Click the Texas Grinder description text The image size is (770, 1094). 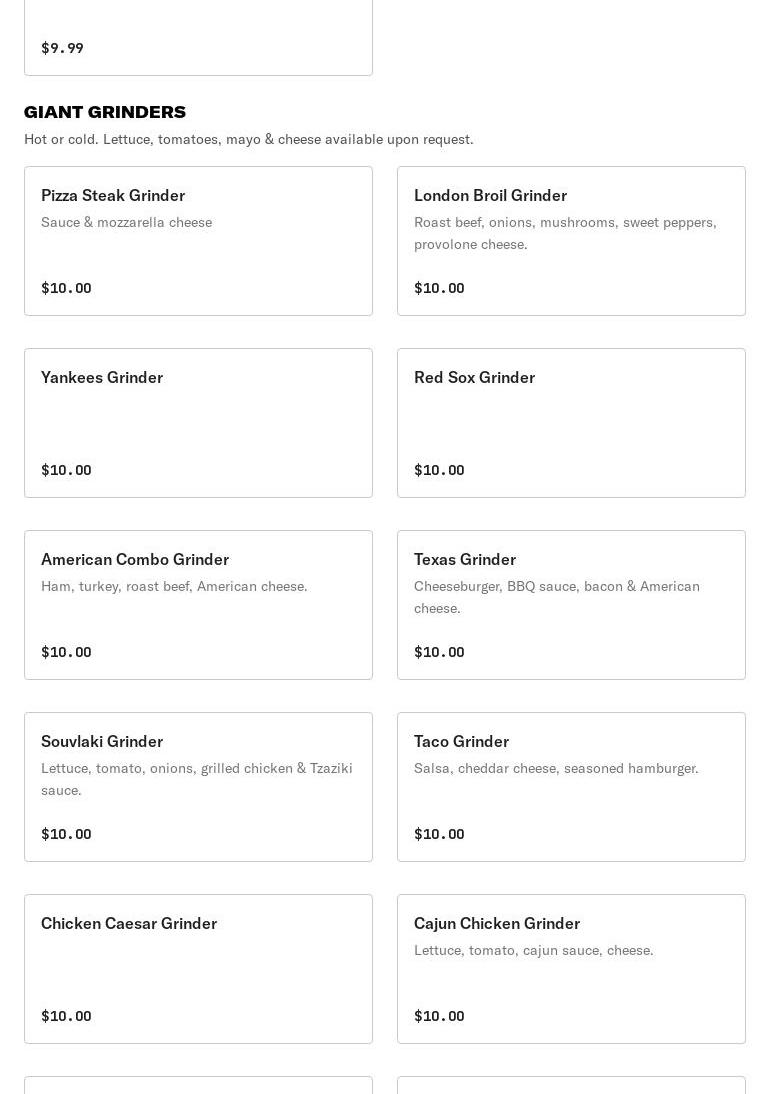[557, 597]
